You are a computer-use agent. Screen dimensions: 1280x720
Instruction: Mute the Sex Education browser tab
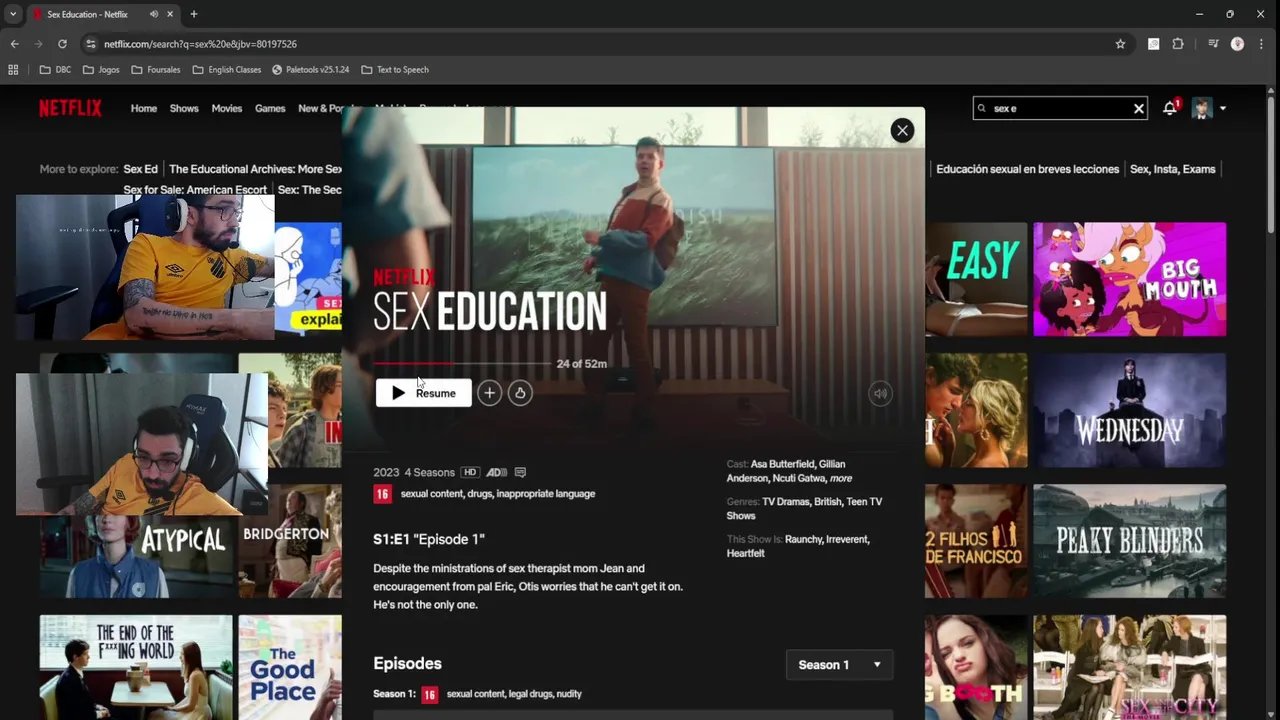pyautogui.click(x=154, y=14)
